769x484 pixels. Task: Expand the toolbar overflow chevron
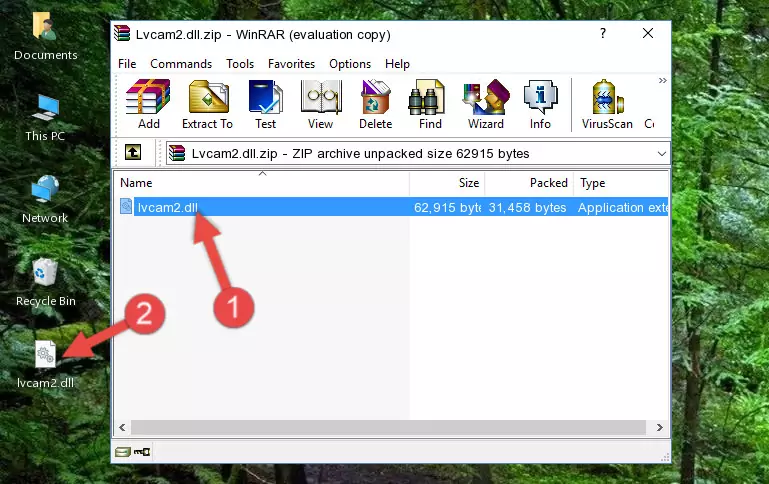(663, 80)
